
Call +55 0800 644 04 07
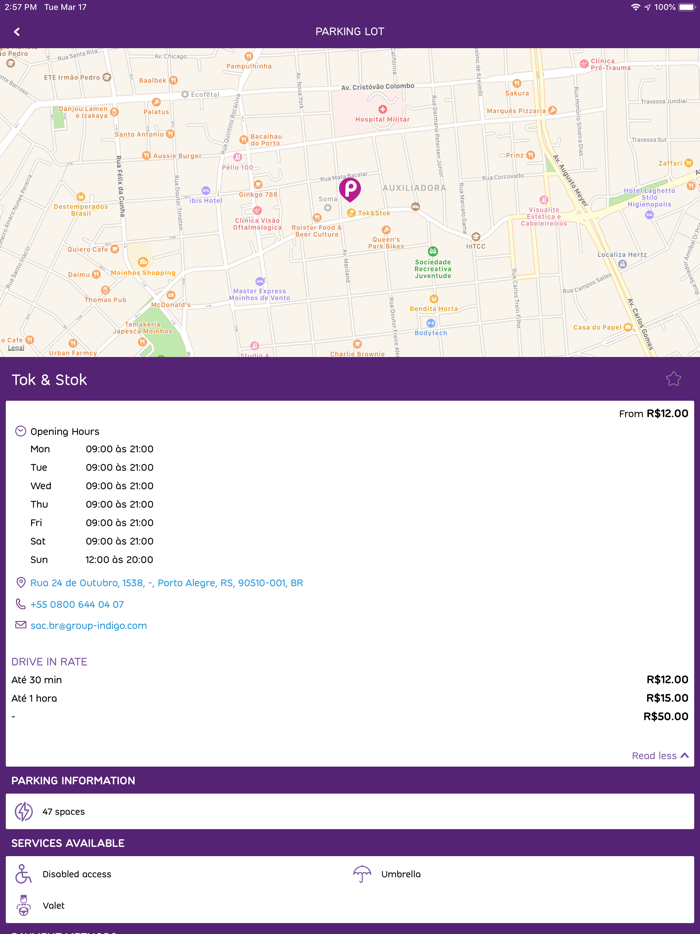pyautogui.click(x=77, y=604)
